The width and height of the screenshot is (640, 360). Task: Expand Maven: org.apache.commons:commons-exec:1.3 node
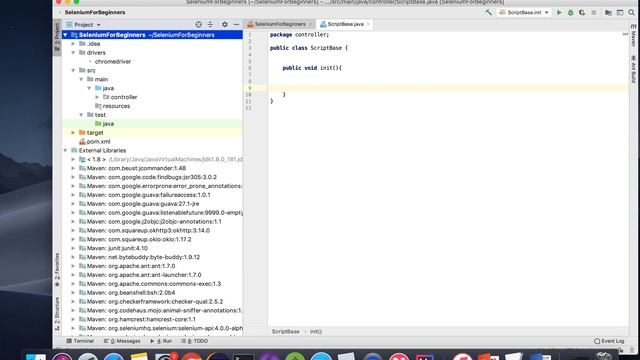(73, 284)
